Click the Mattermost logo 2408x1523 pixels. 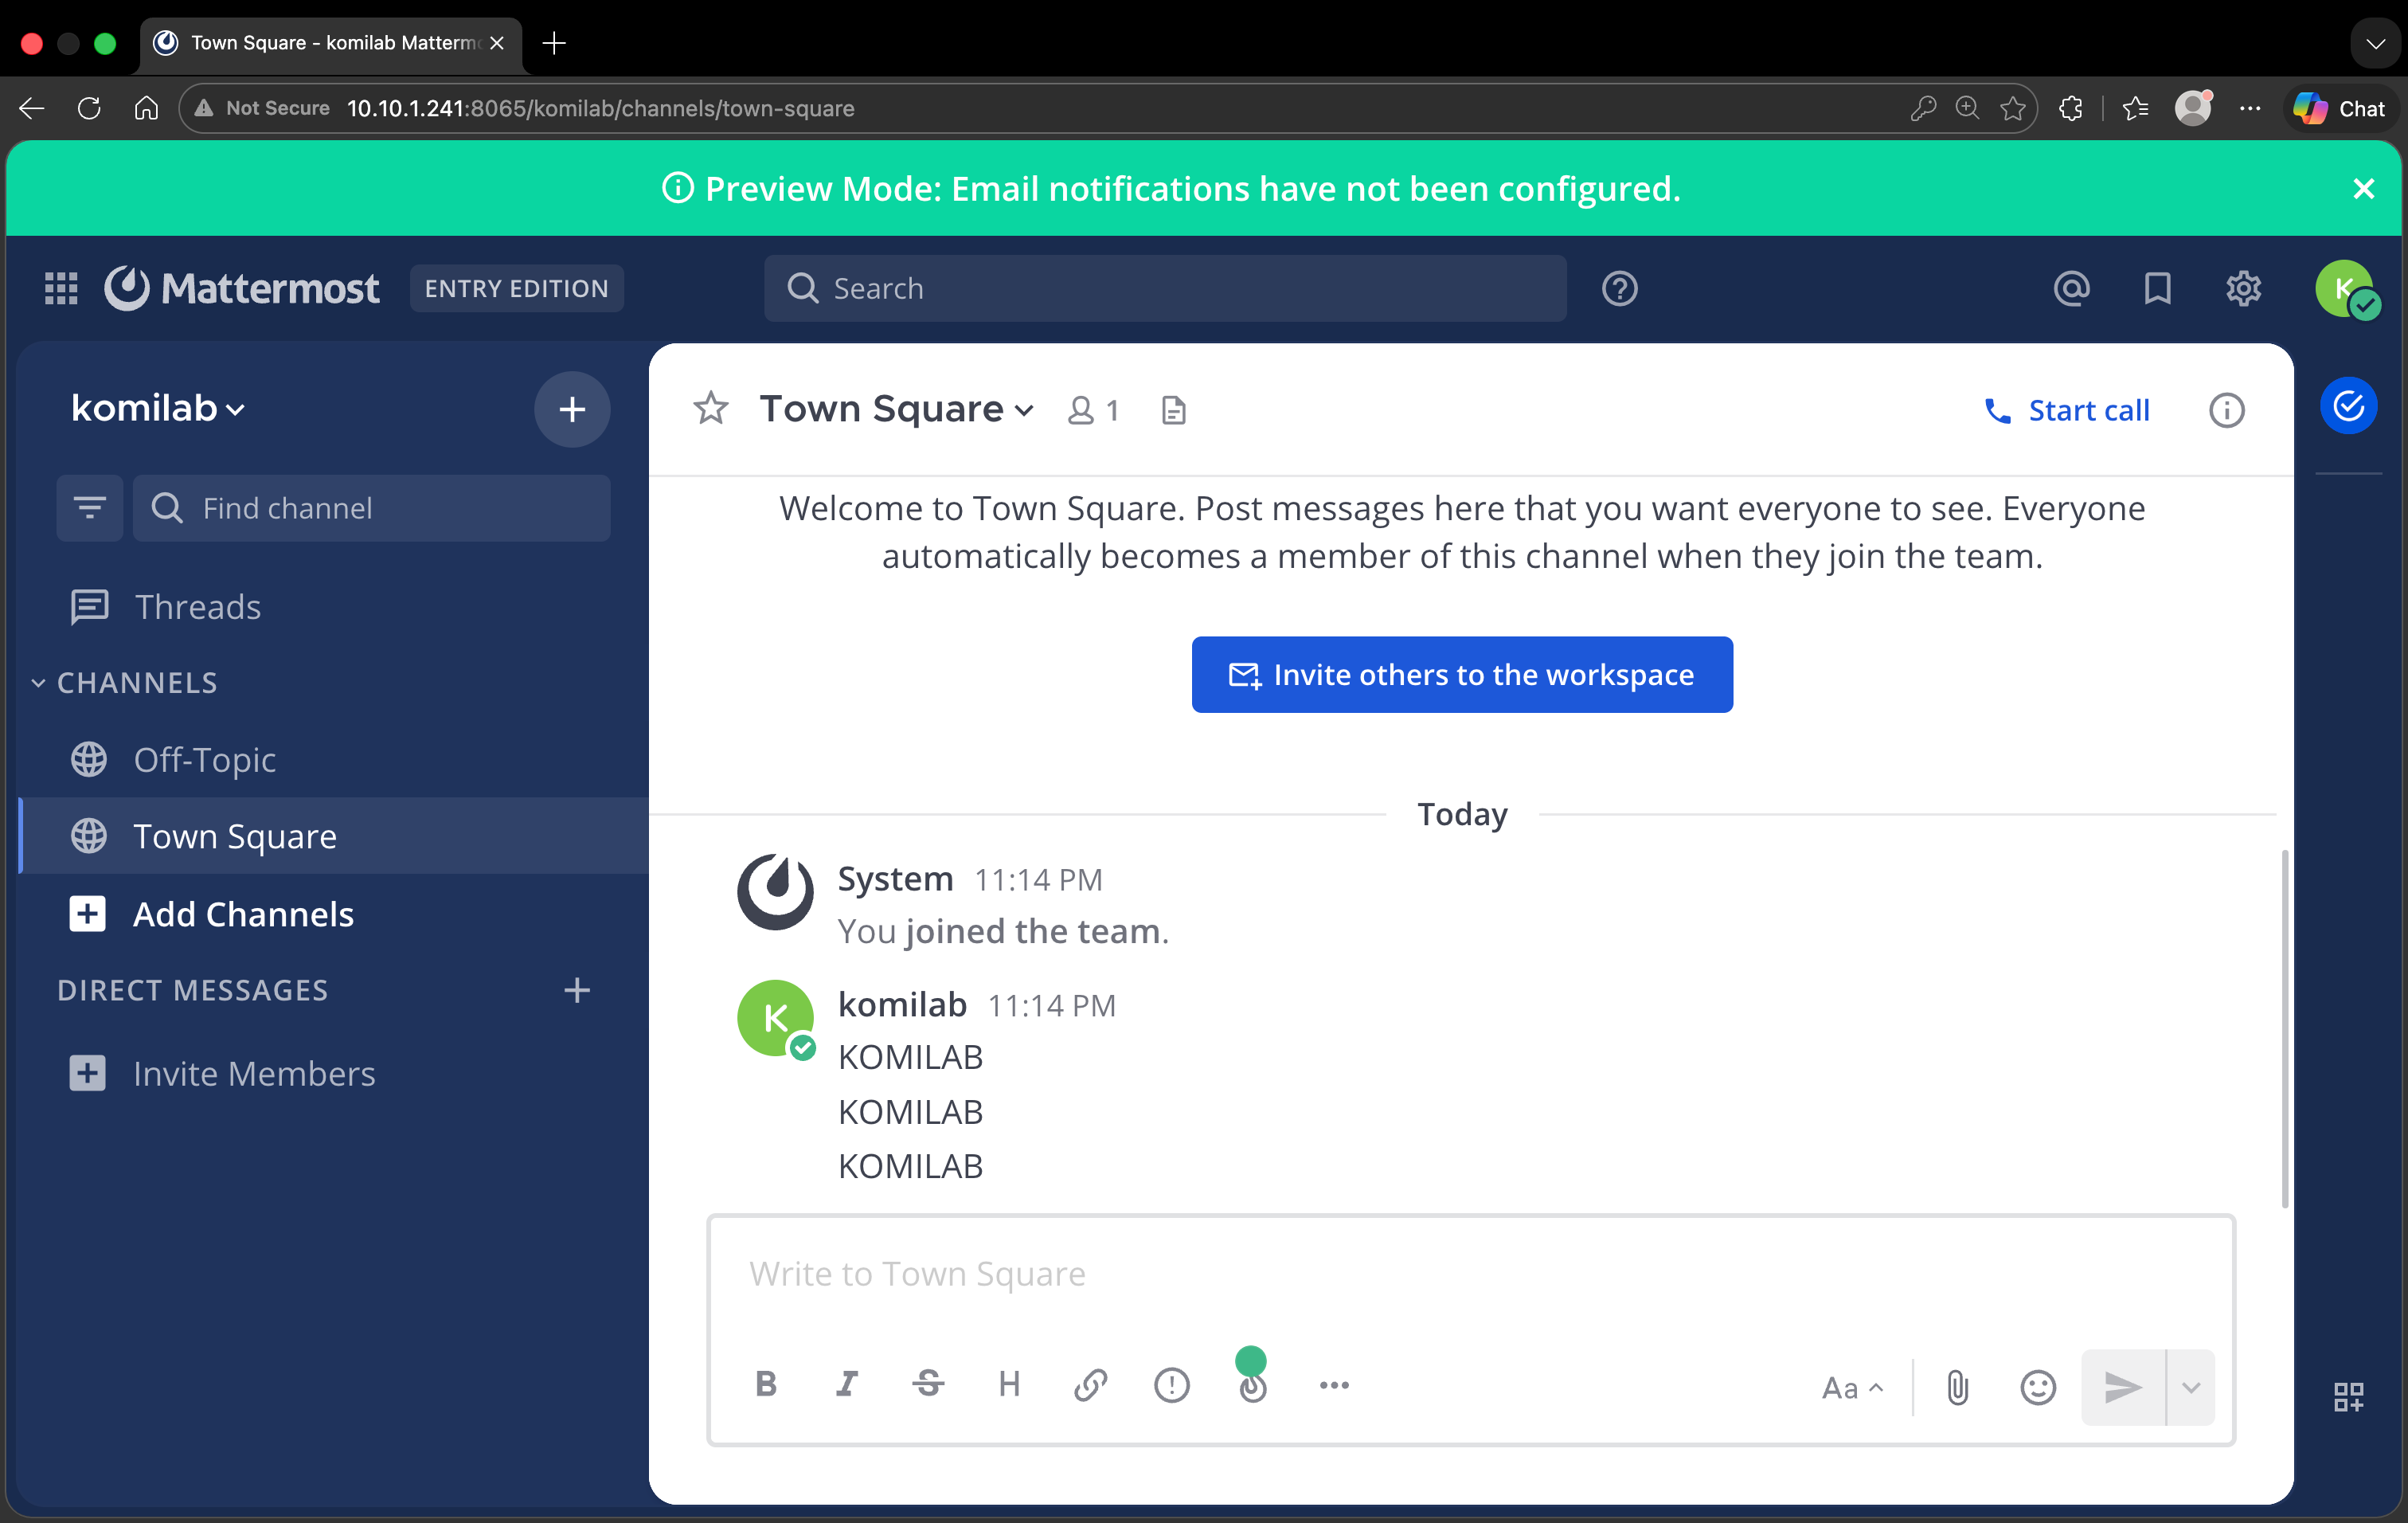click(242, 288)
